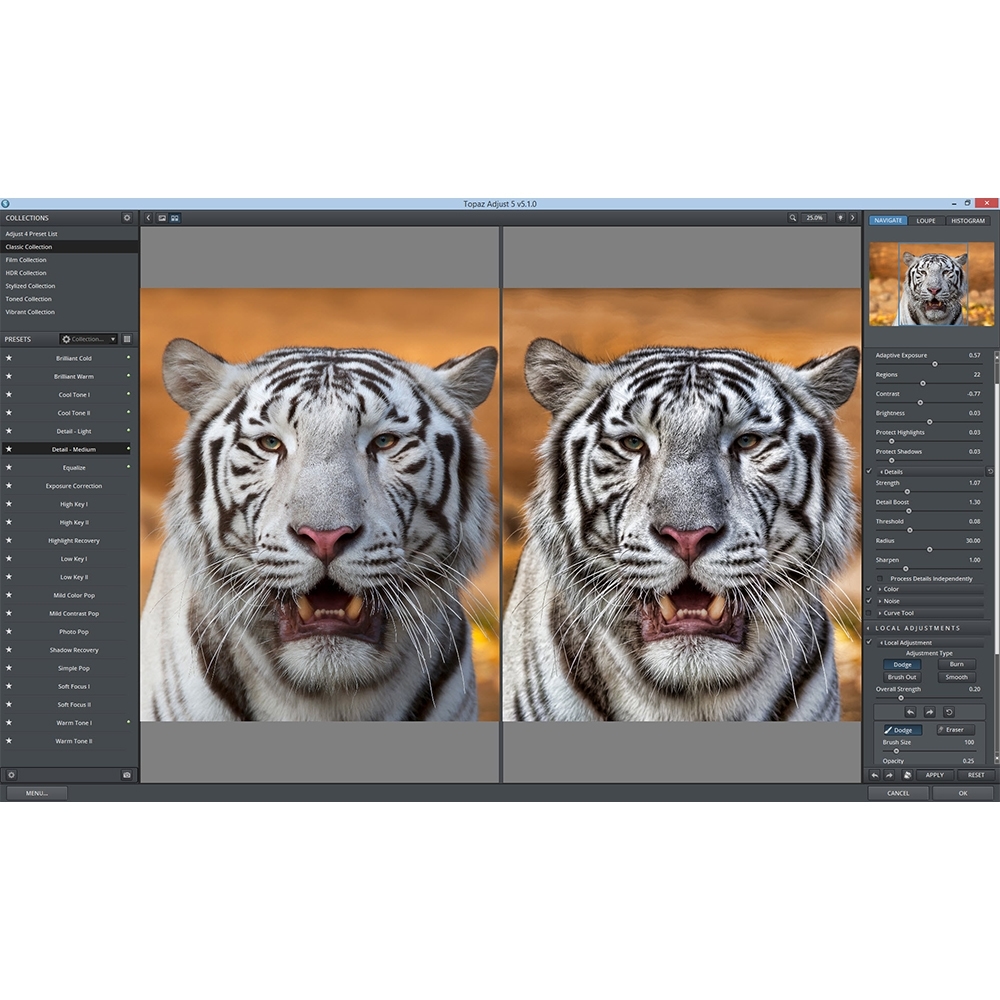Open the camera snapshot icon below presets
The width and height of the screenshot is (1000, 1000).
point(127,775)
